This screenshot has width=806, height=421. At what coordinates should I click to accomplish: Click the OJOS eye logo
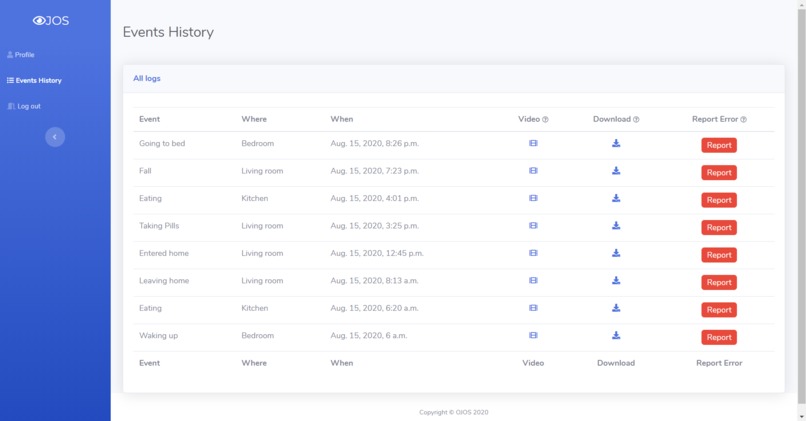(x=51, y=21)
